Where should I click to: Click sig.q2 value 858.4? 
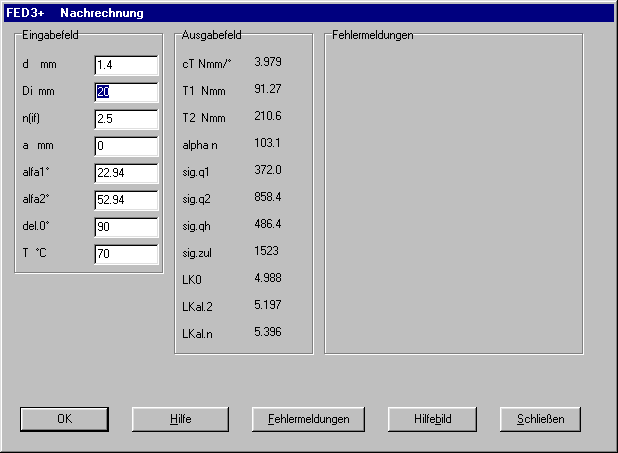click(268, 197)
